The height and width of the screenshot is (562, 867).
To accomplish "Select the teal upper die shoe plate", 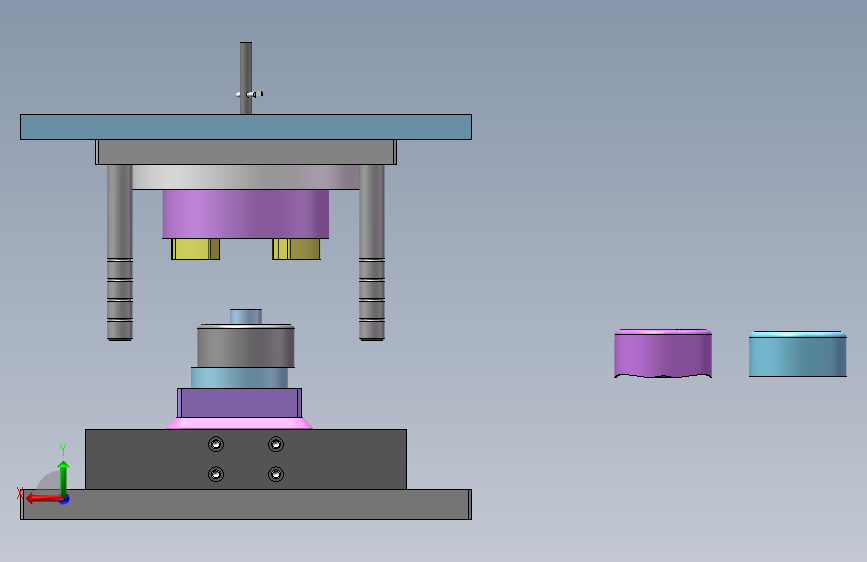I will coord(246,127).
